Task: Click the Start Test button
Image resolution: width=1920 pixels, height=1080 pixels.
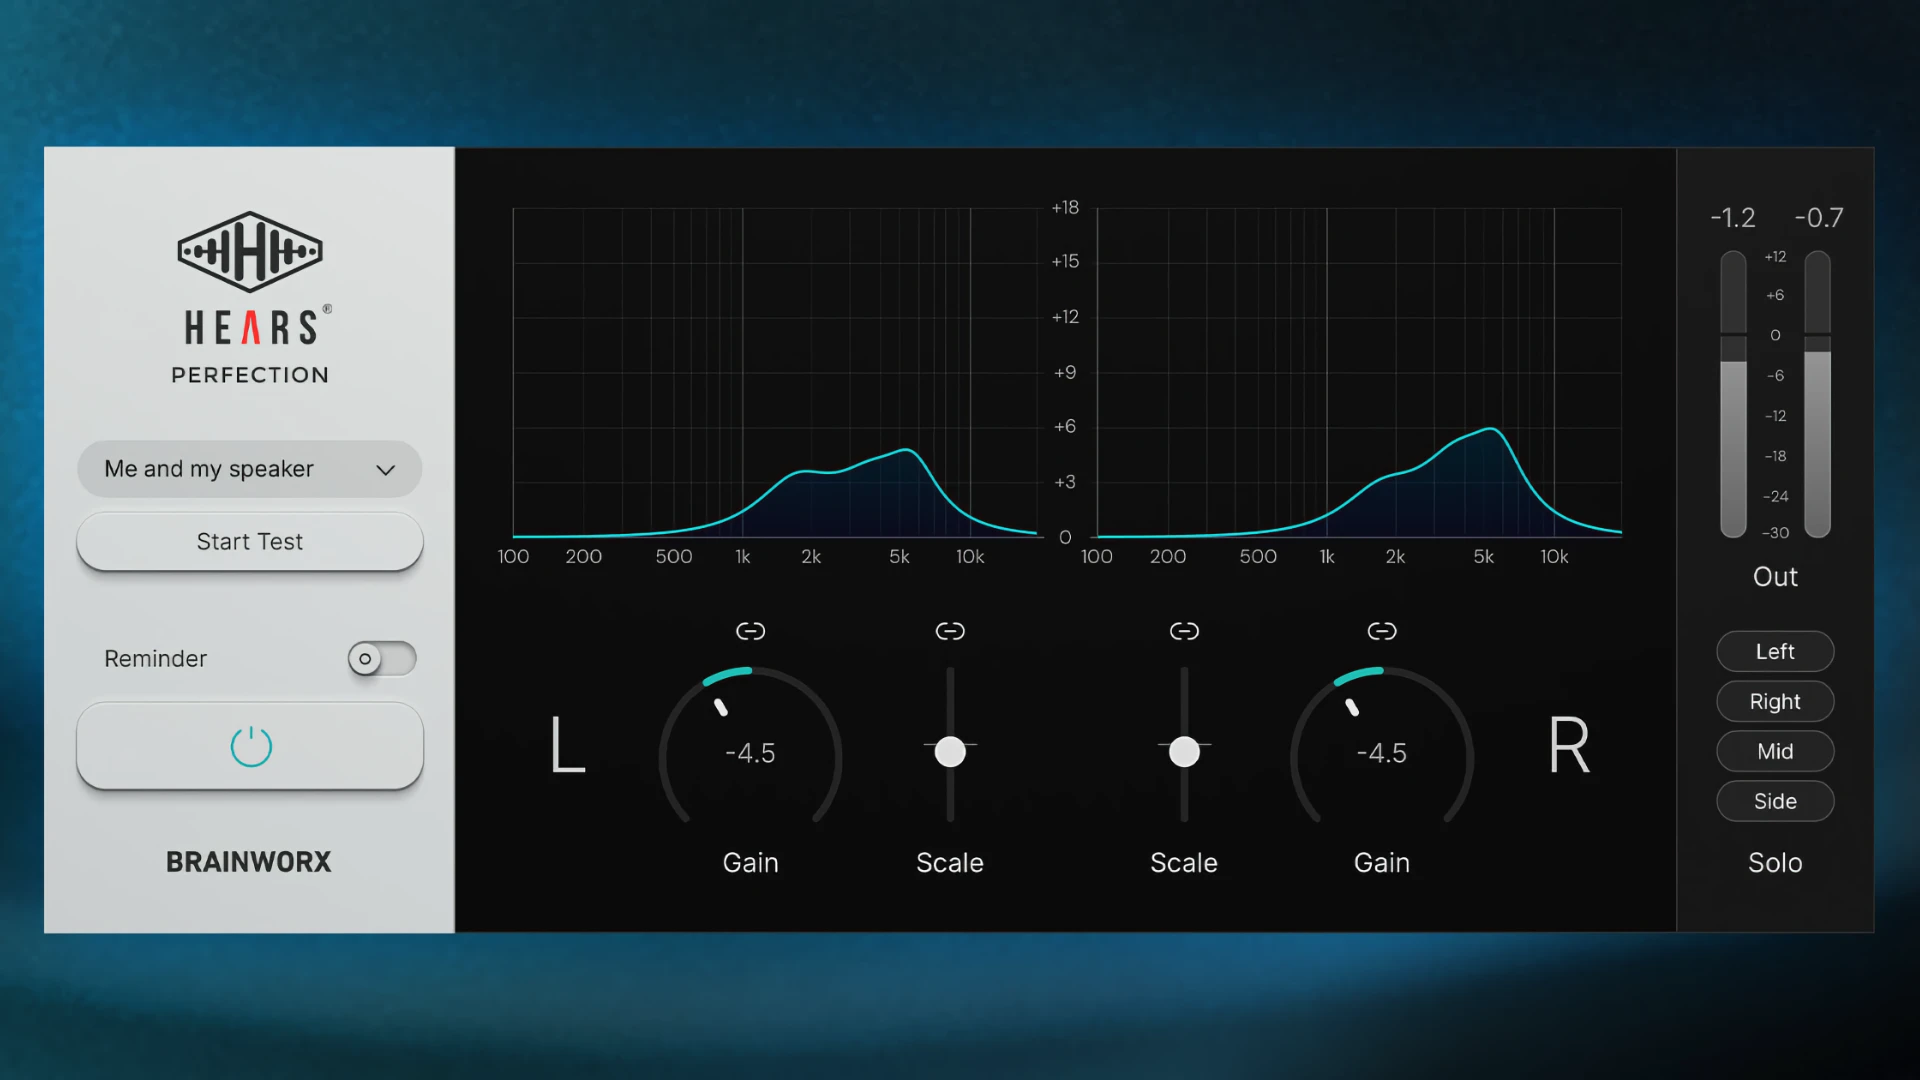Action: (250, 542)
